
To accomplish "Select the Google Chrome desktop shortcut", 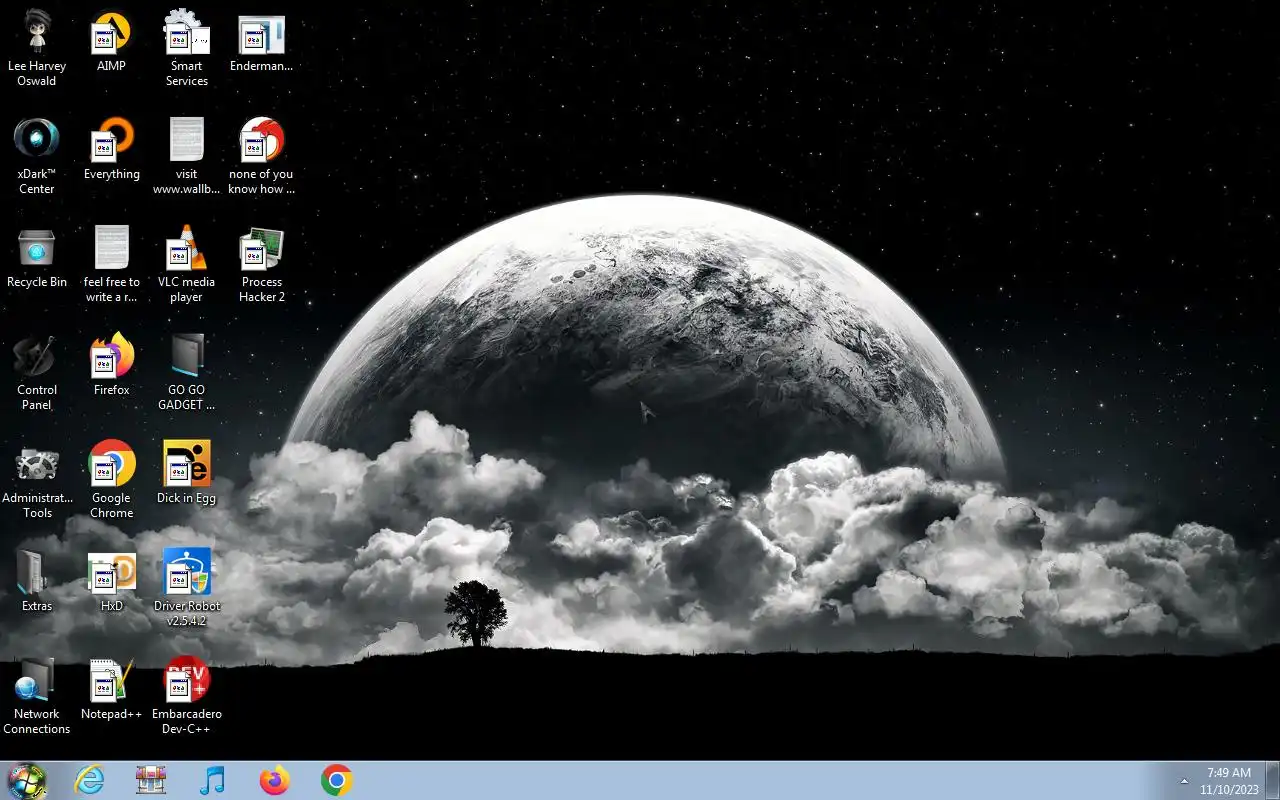I will click(111, 481).
